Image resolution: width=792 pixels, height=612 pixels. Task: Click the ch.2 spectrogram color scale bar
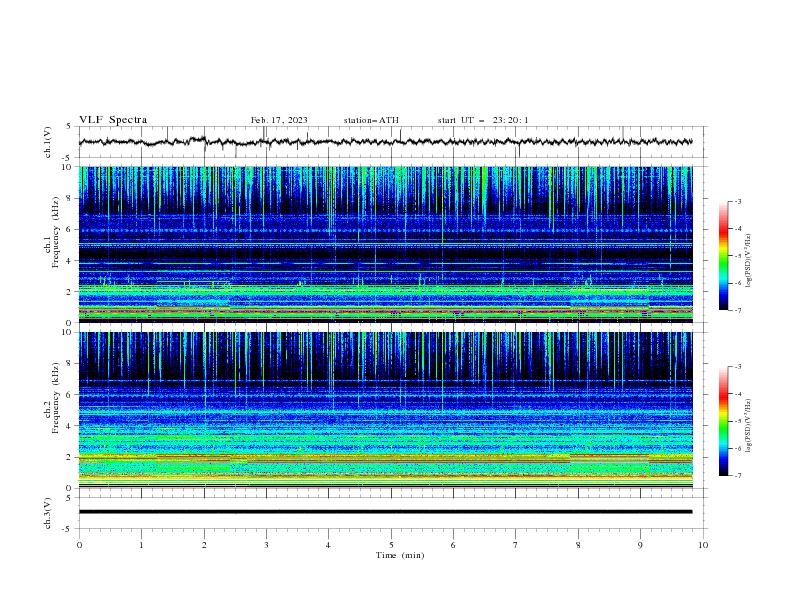723,421
